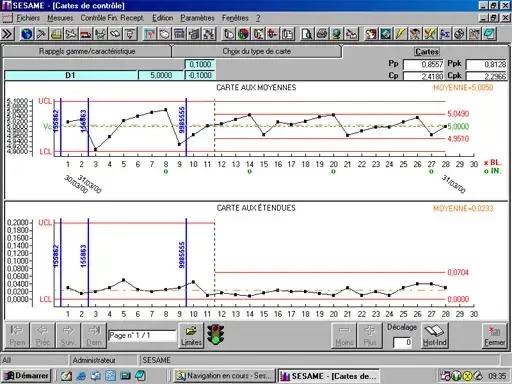Switch to Rappels gamme/caractéristique tab

[87, 51]
